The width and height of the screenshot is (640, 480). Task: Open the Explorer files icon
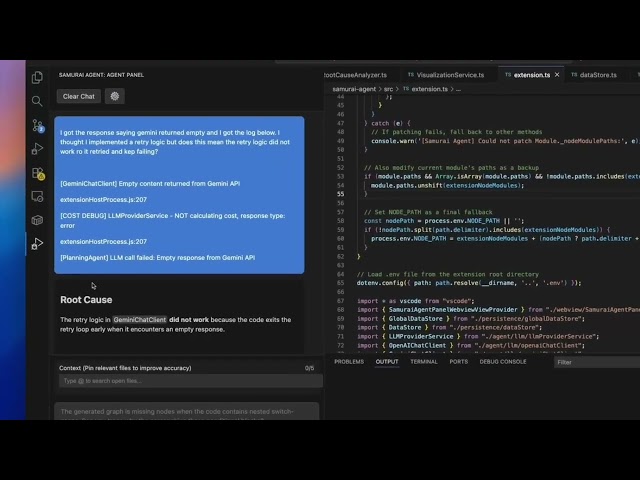(37, 77)
